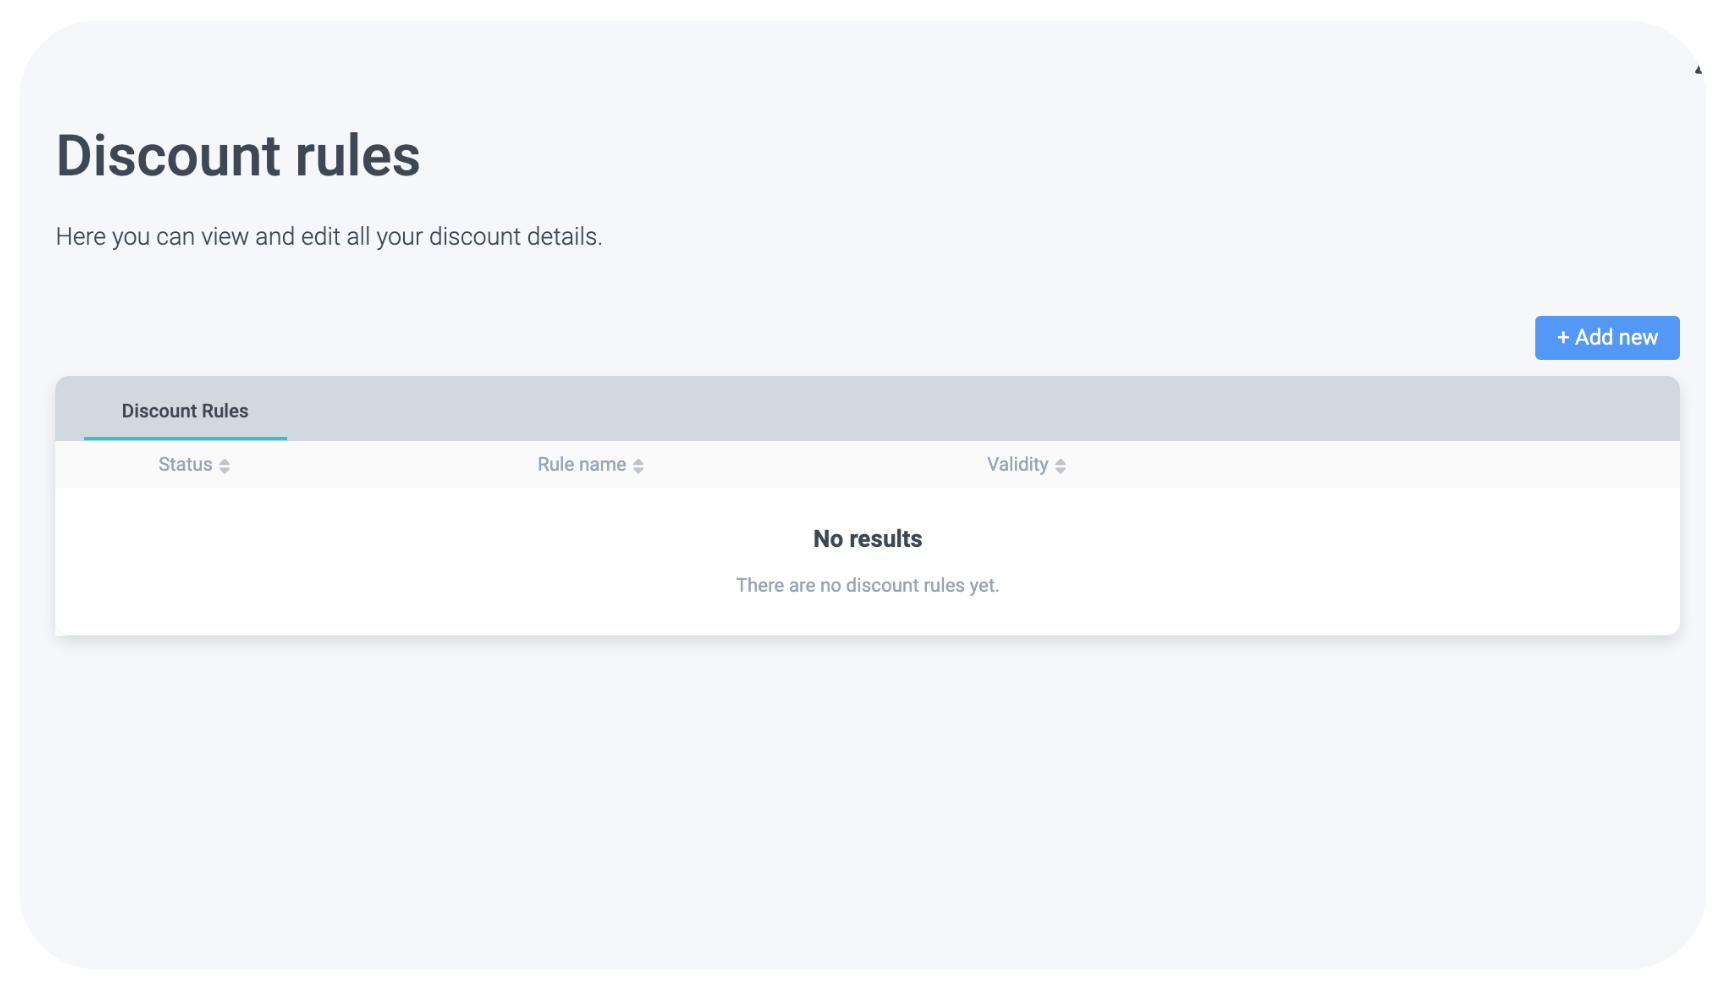Click the word "name" in the Rule name header
Viewport: 1727px width, 993px height.
point(603,465)
